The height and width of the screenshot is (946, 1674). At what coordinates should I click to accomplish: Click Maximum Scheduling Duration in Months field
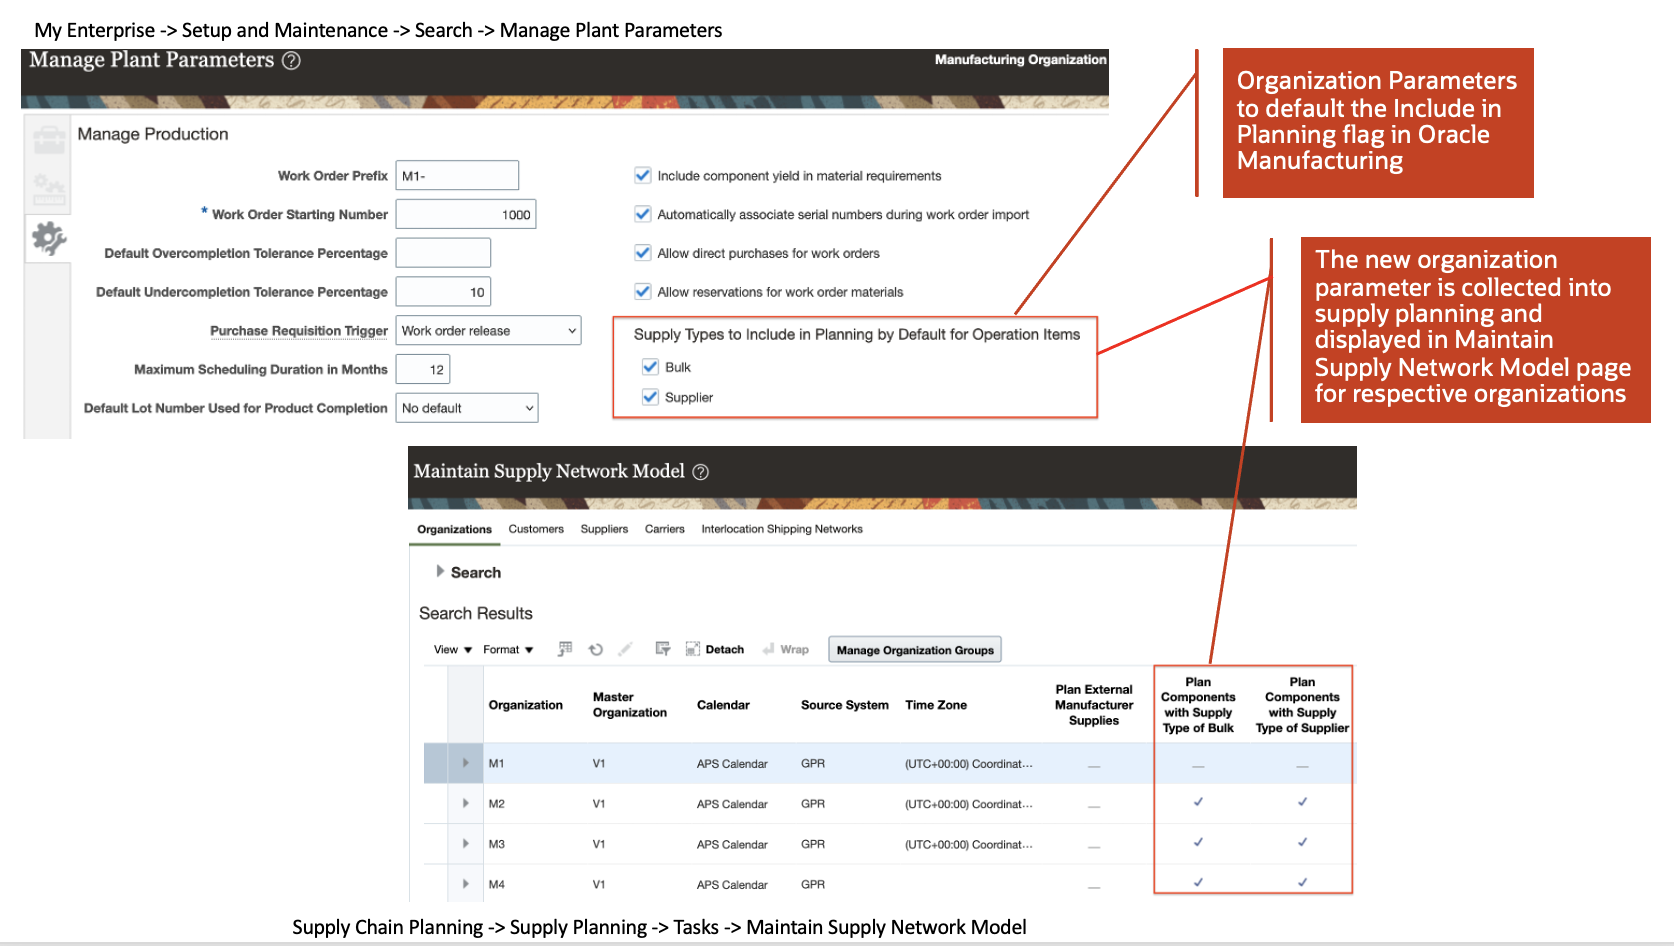[423, 369]
